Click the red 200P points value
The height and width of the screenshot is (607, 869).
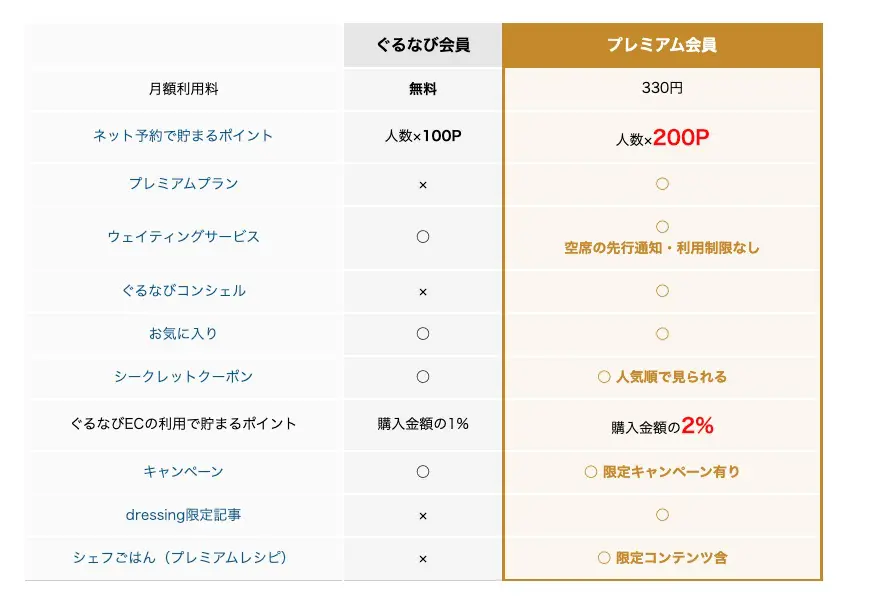tap(681, 138)
